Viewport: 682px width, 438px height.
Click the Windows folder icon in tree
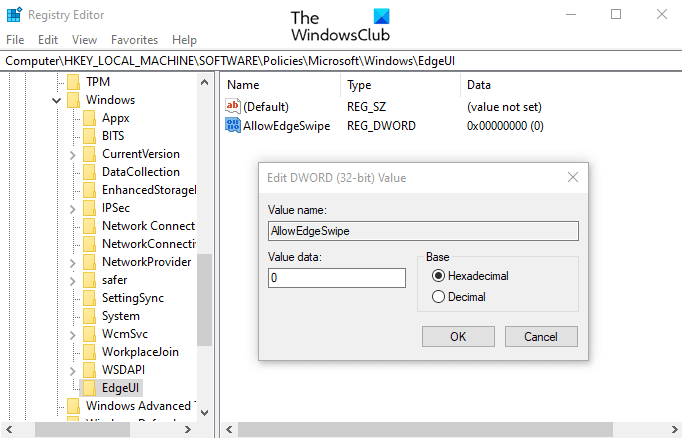tap(74, 100)
